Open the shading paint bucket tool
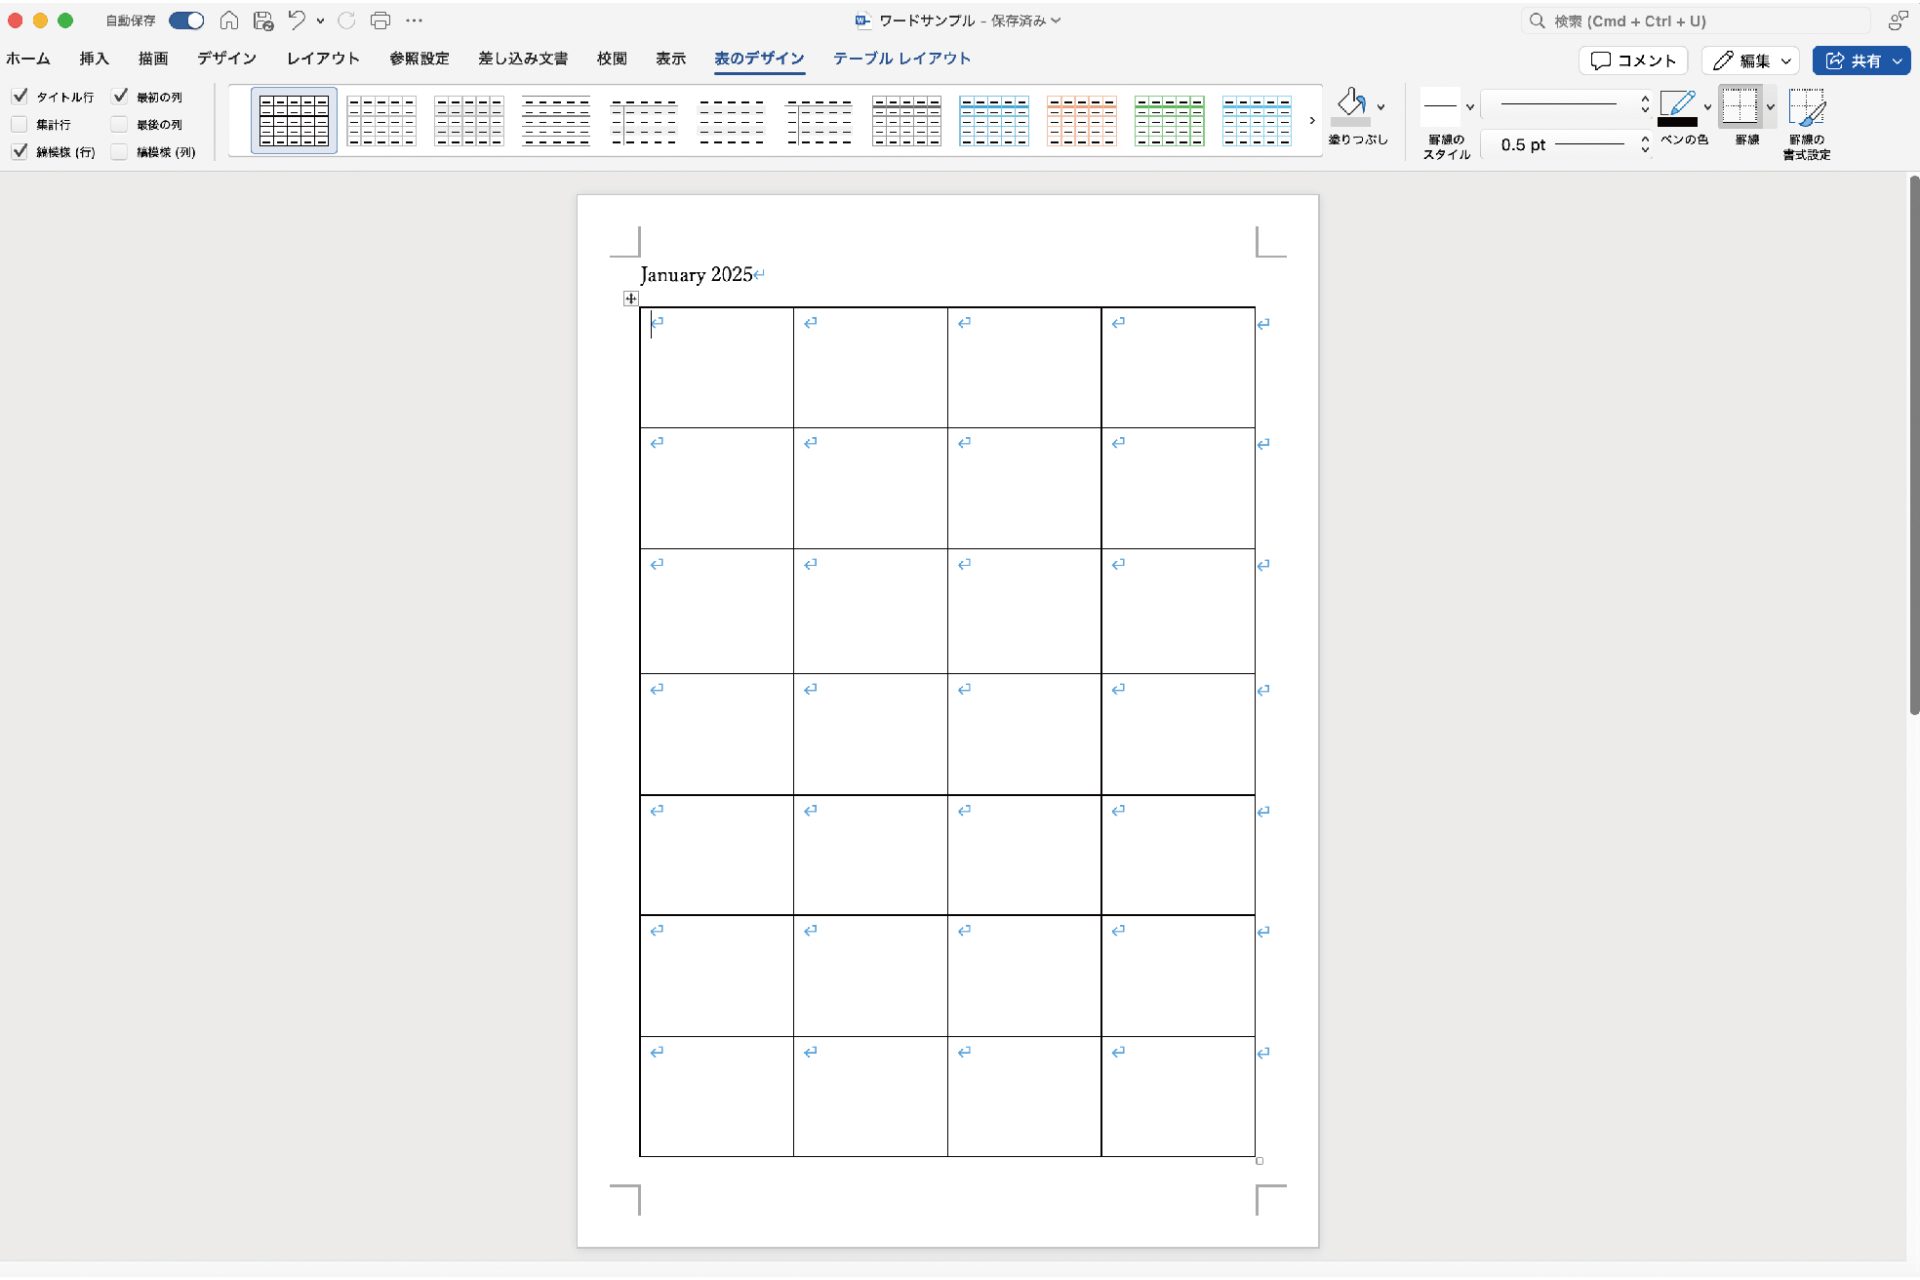 (x=1351, y=104)
